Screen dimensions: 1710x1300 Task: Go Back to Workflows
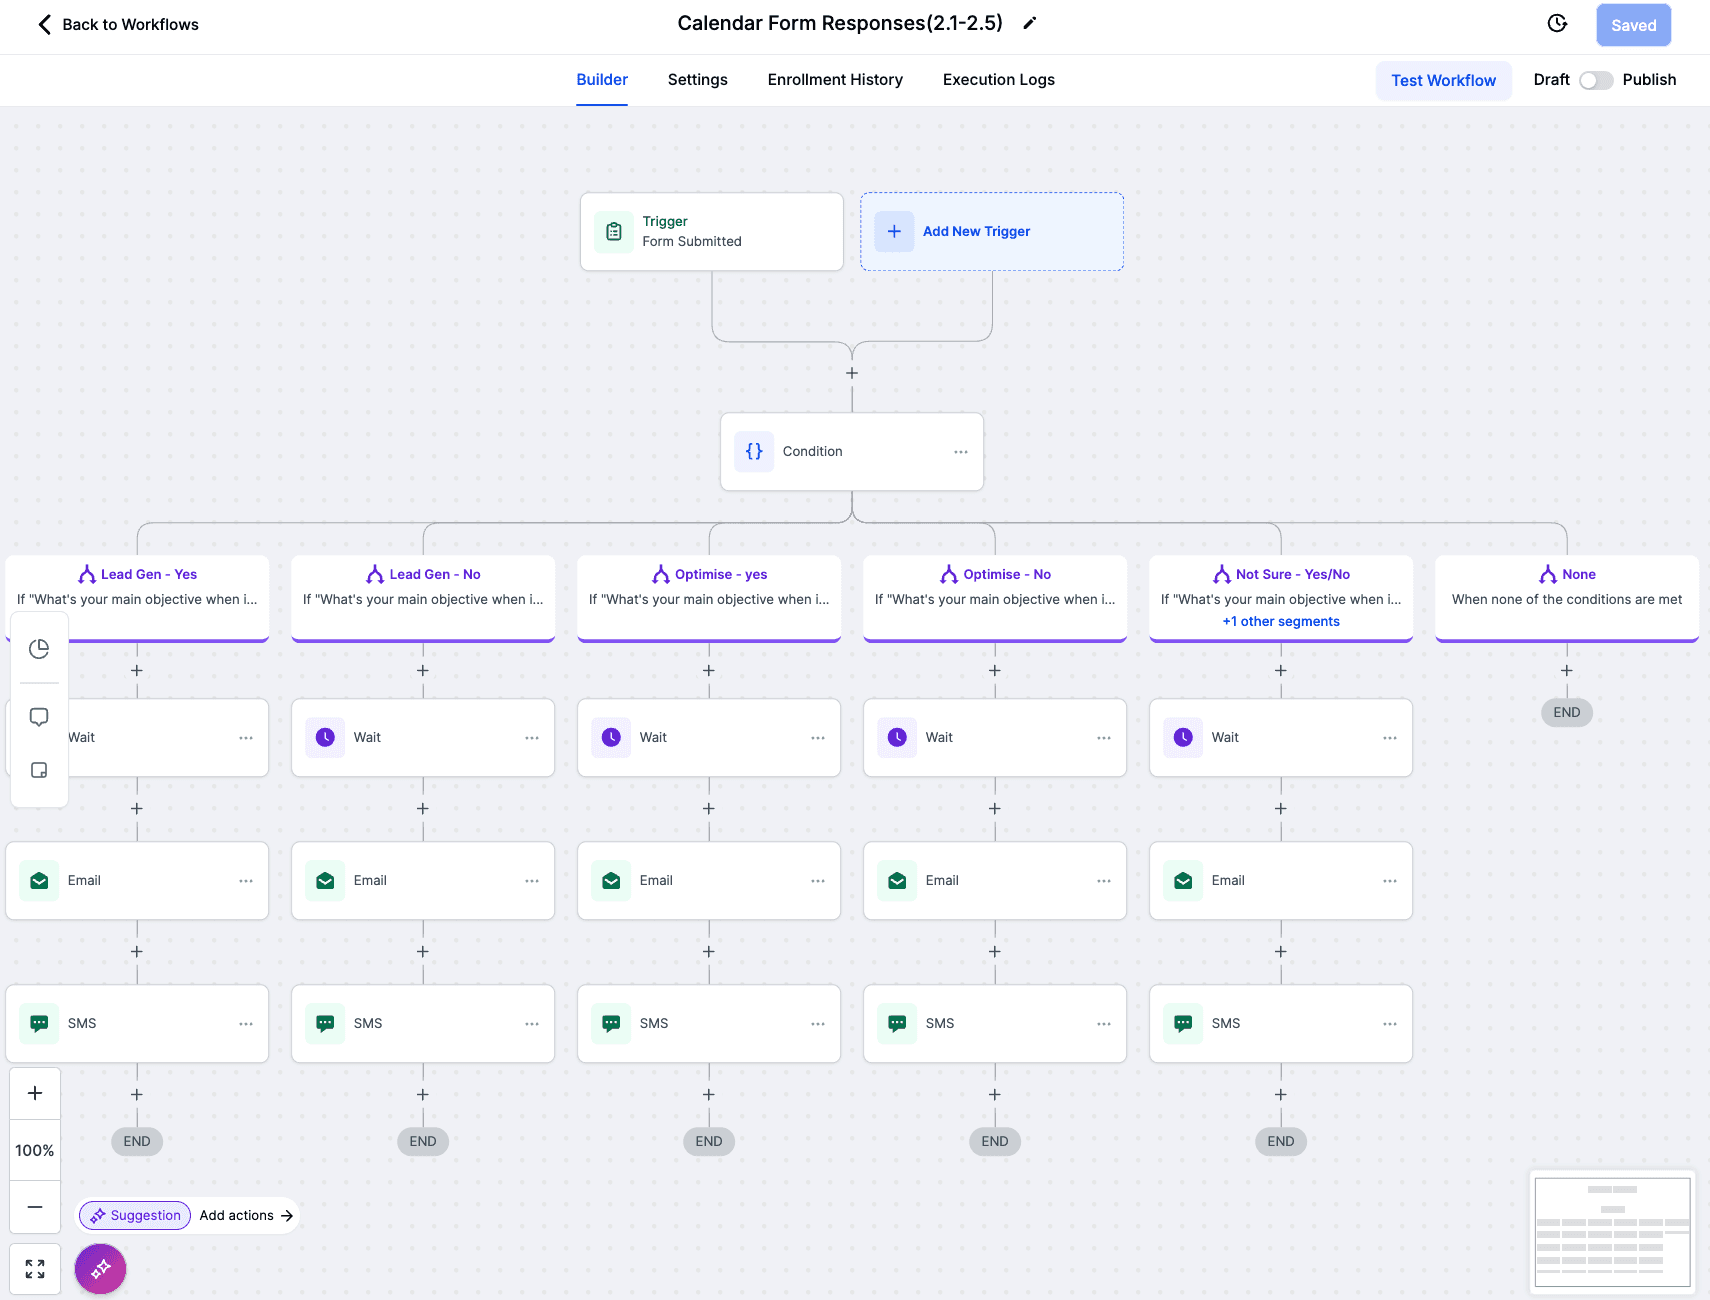(115, 24)
